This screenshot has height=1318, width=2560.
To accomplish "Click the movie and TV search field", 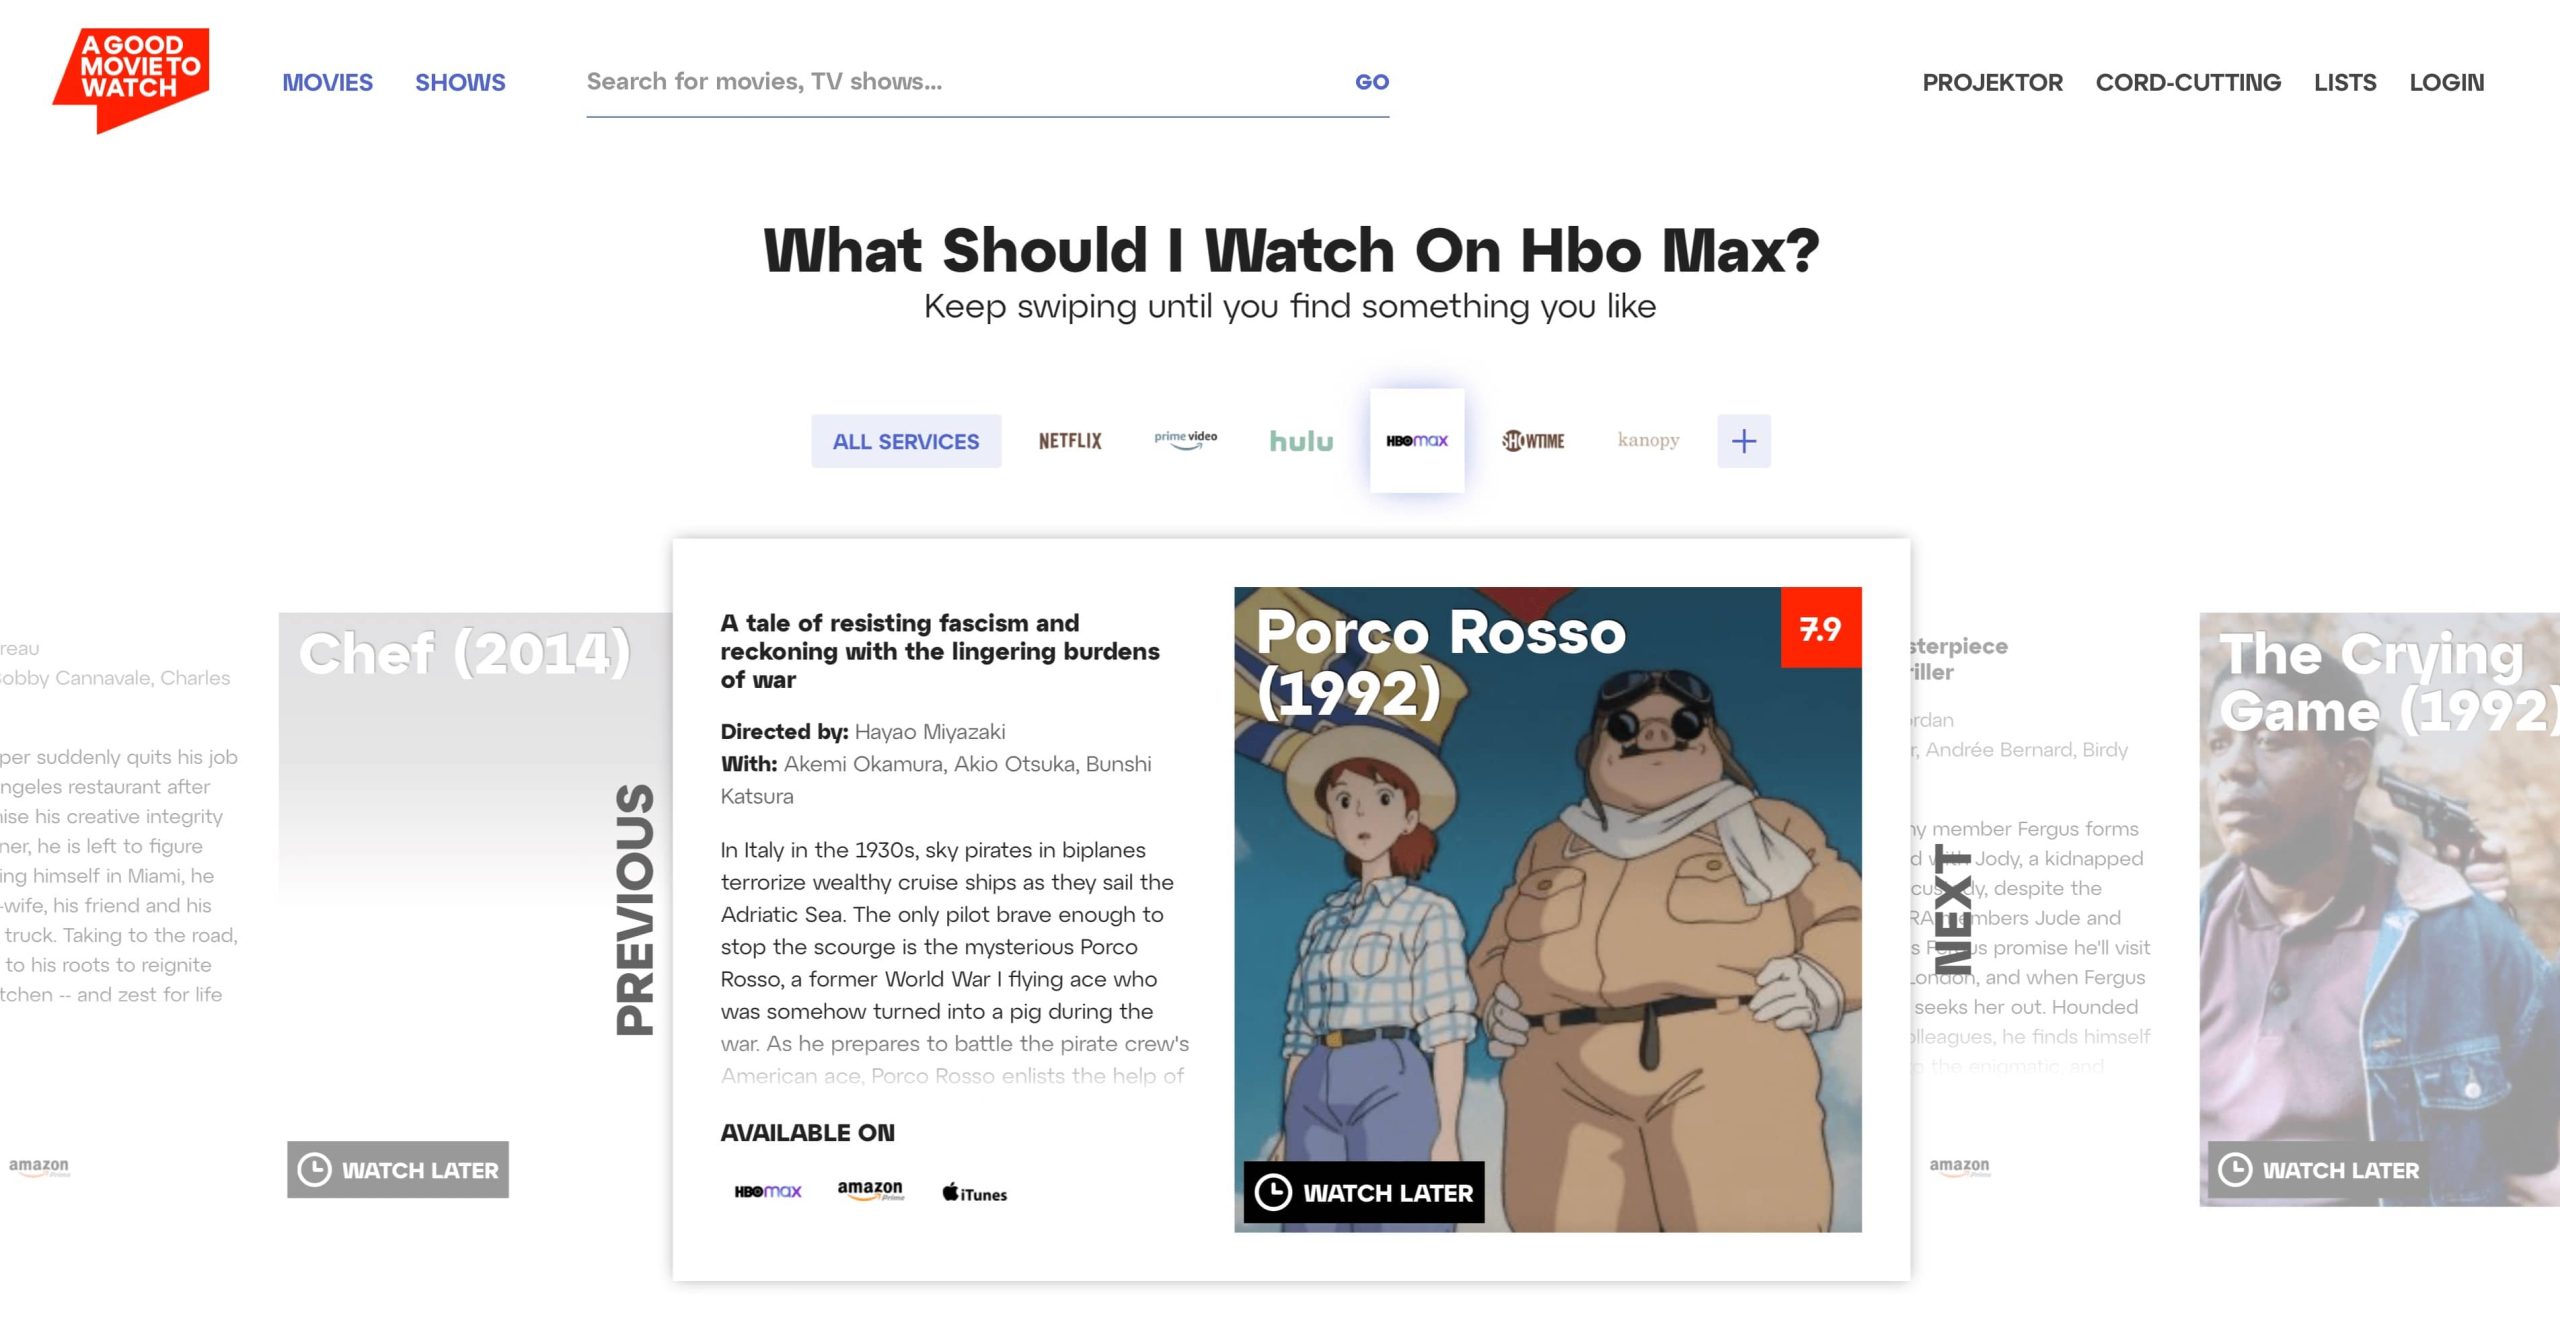I will [960, 82].
